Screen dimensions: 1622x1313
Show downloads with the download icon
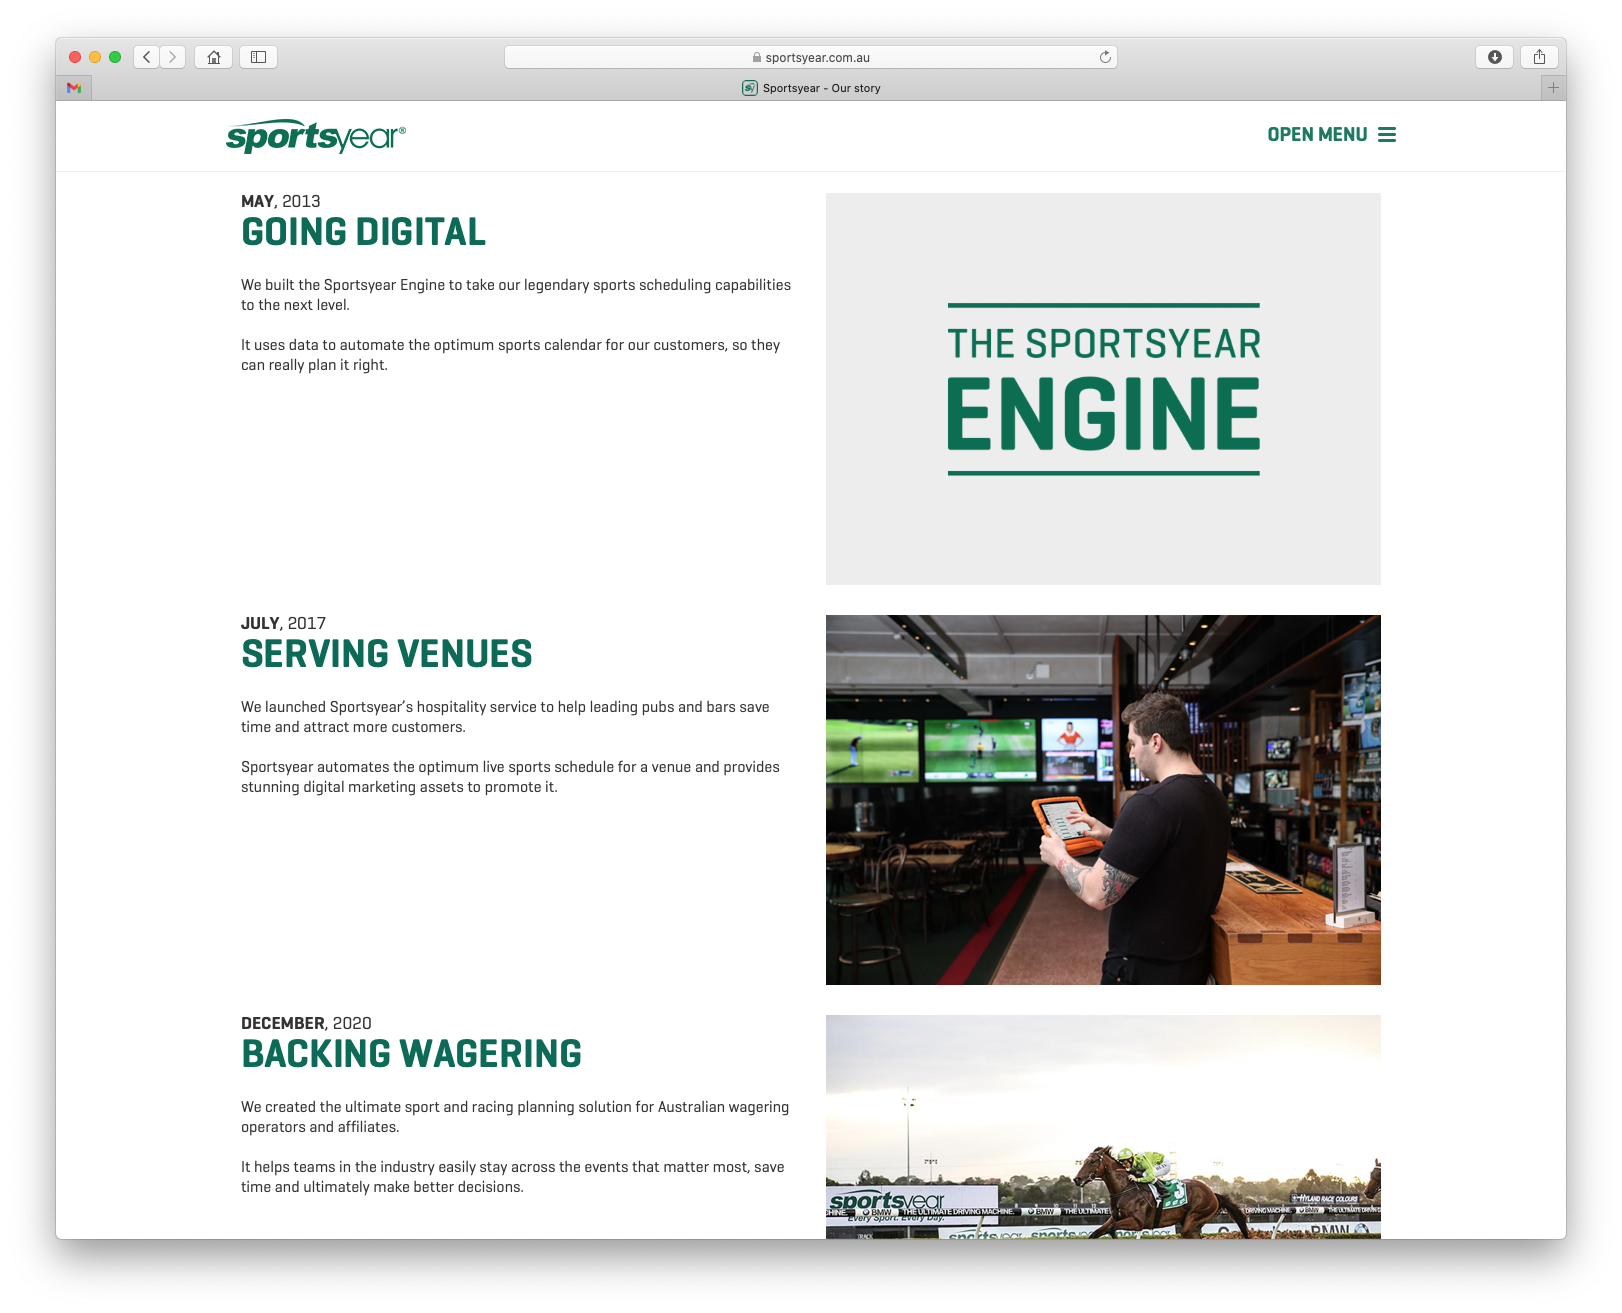[x=1494, y=57]
